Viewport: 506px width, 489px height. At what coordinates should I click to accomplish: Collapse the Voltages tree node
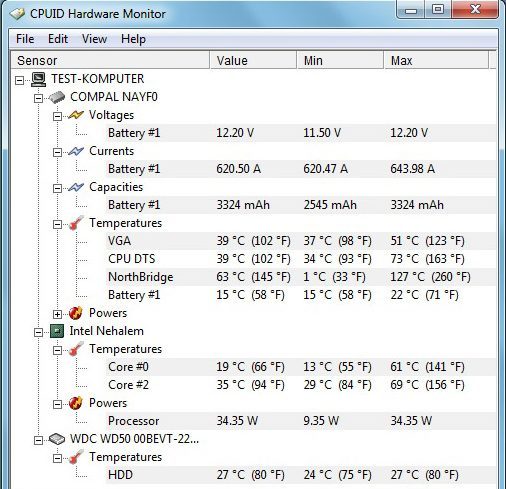[57, 116]
